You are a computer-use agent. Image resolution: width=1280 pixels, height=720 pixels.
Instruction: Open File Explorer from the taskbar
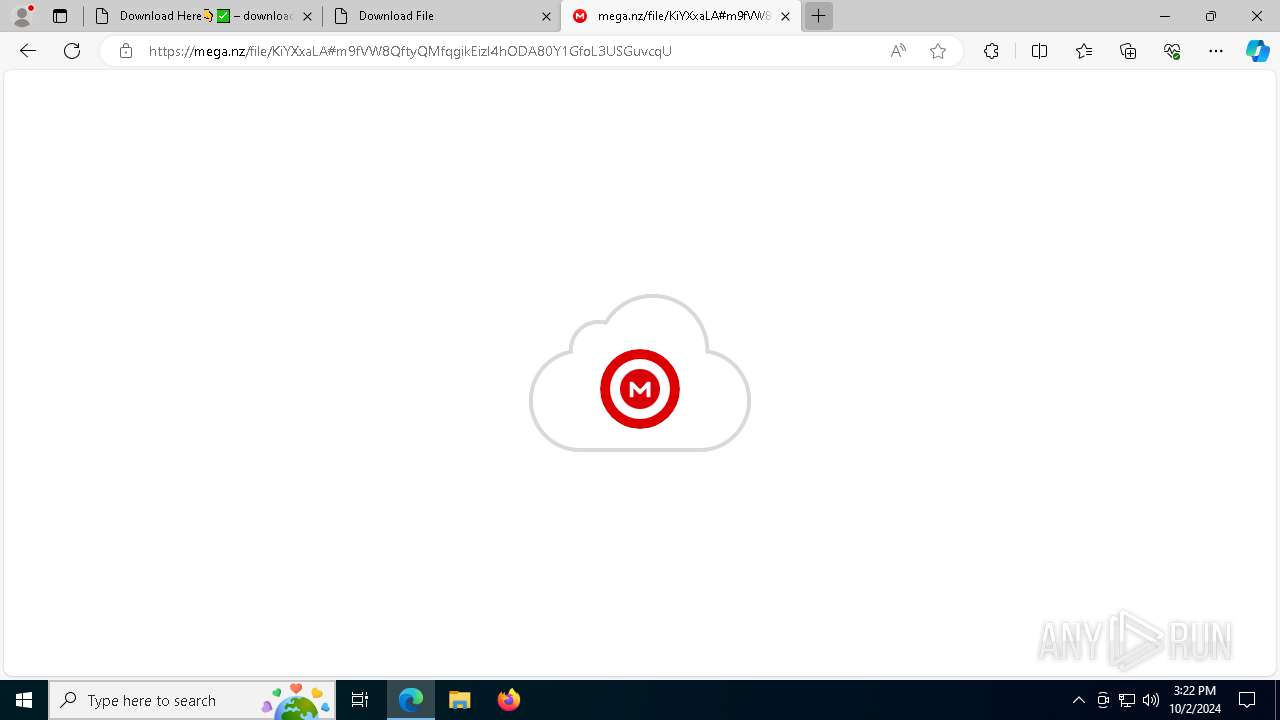[x=459, y=700]
